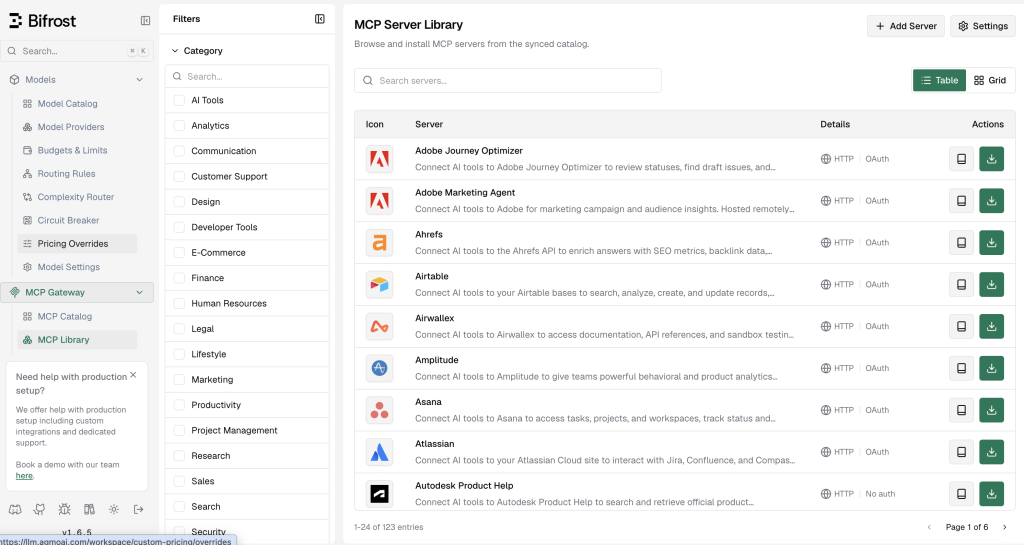The width and height of the screenshot is (1024, 545).
Task: Check the Developer Tools filter
Action: click(x=179, y=227)
